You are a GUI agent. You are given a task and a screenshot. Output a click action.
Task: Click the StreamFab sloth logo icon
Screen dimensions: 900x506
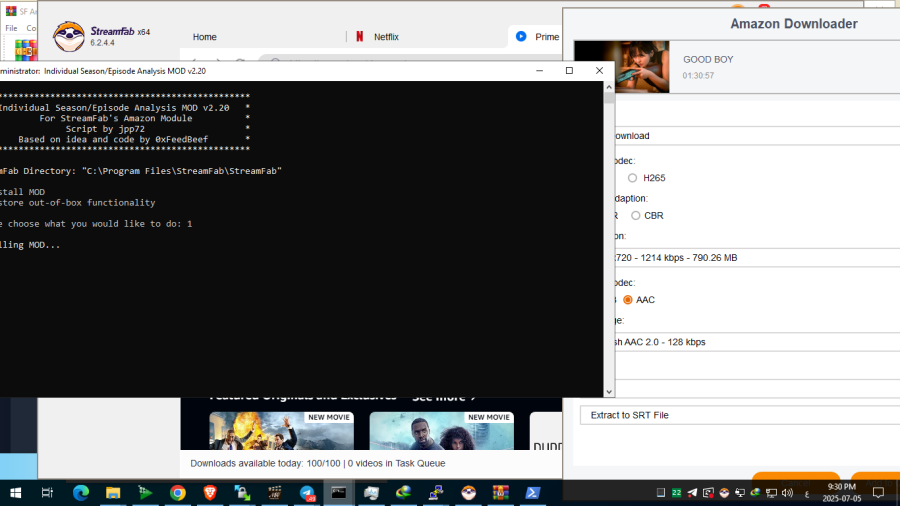pos(68,37)
